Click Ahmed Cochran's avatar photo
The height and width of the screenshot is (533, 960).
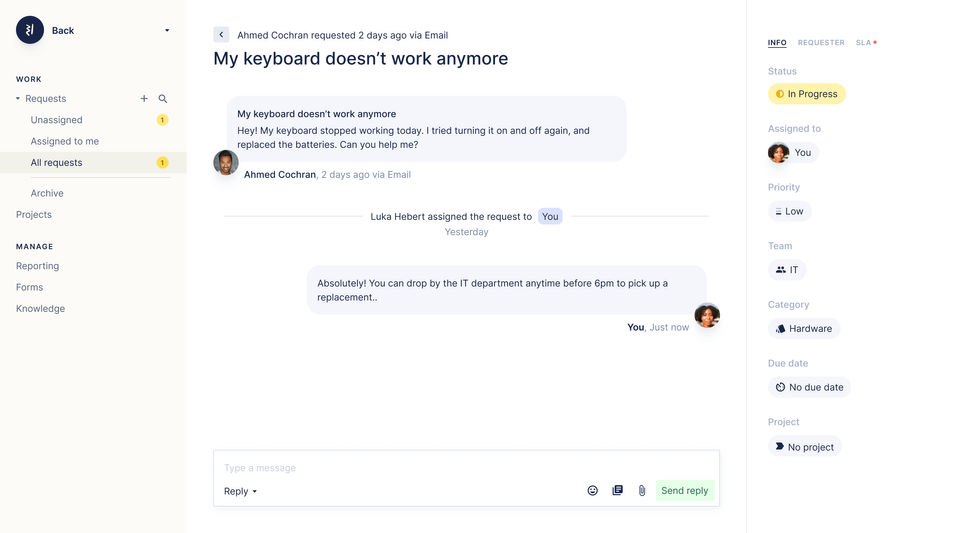(x=226, y=163)
